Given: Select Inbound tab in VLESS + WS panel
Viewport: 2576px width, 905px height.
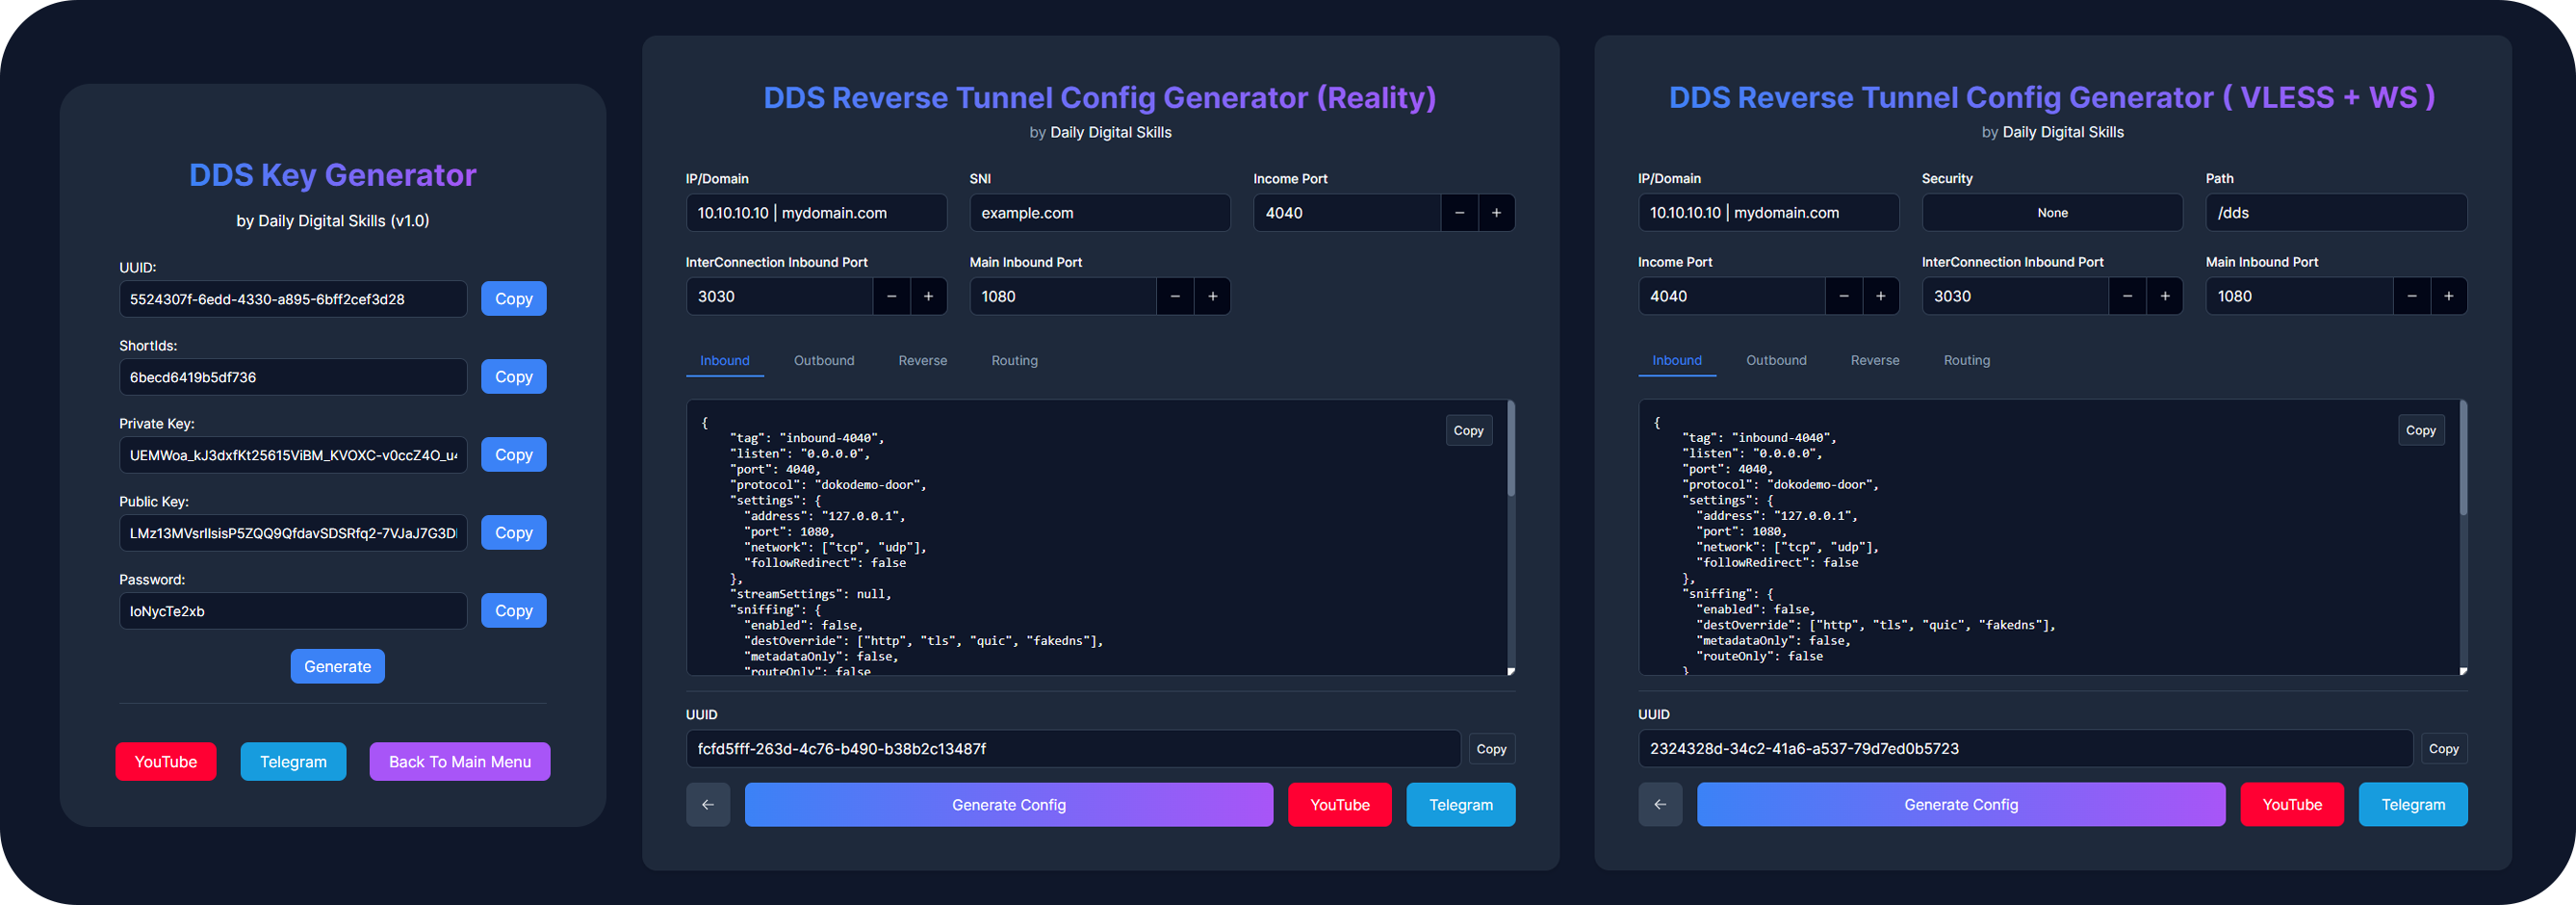Looking at the screenshot, I should 1677,361.
